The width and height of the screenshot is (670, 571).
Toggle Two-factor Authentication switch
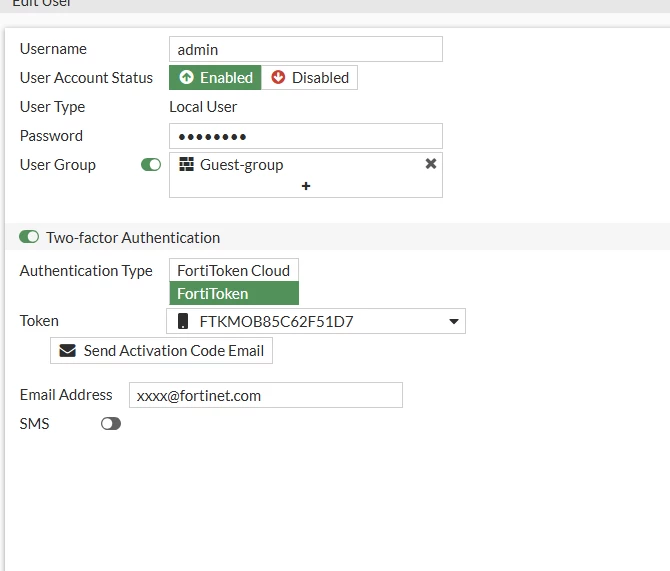pyautogui.click(x=29, y=237)
